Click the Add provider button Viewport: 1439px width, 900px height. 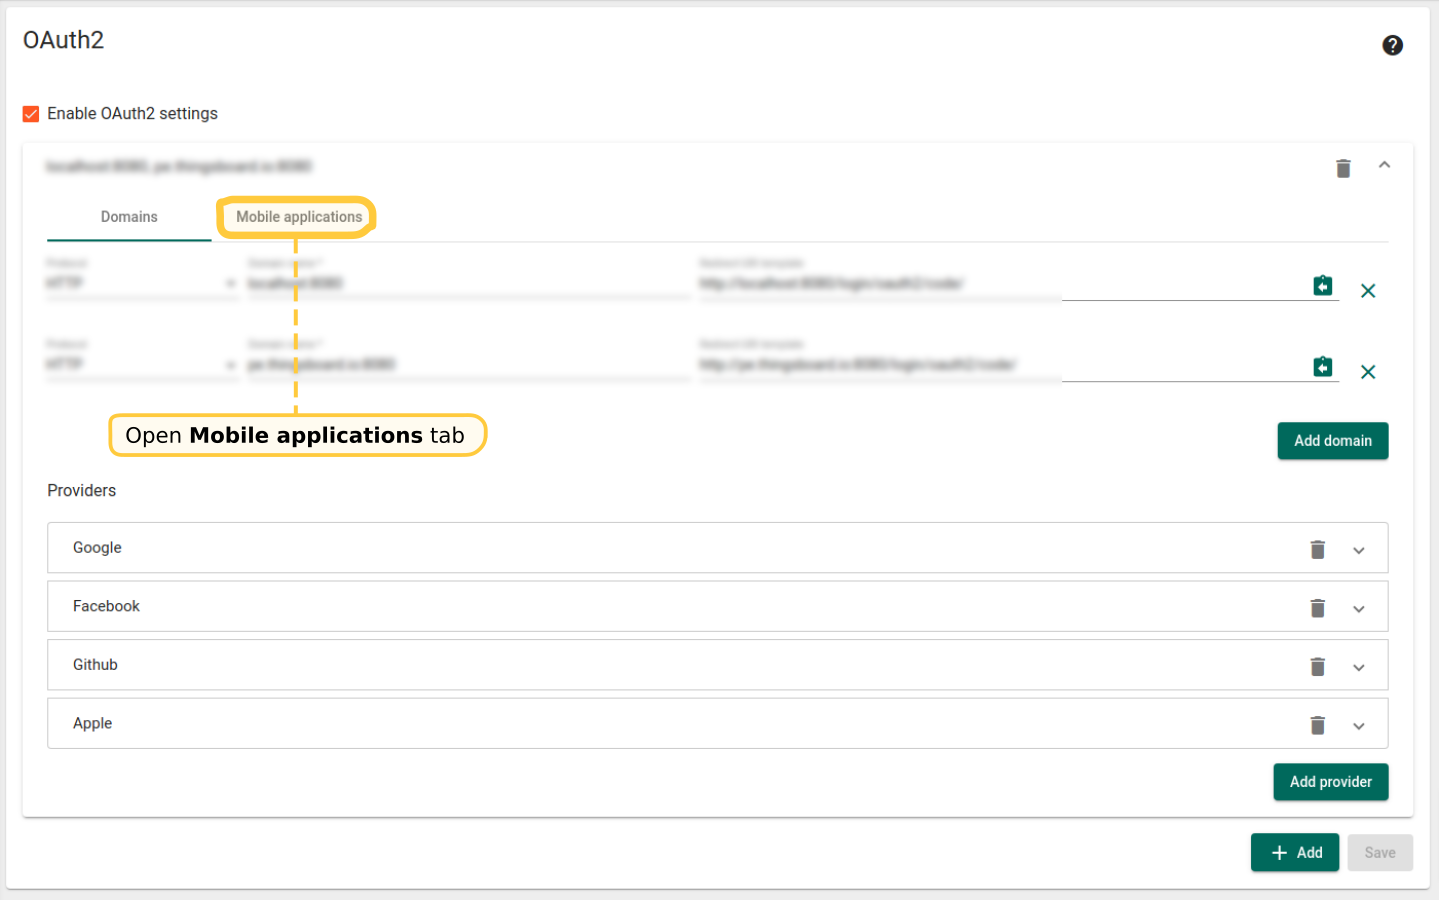1330,782
